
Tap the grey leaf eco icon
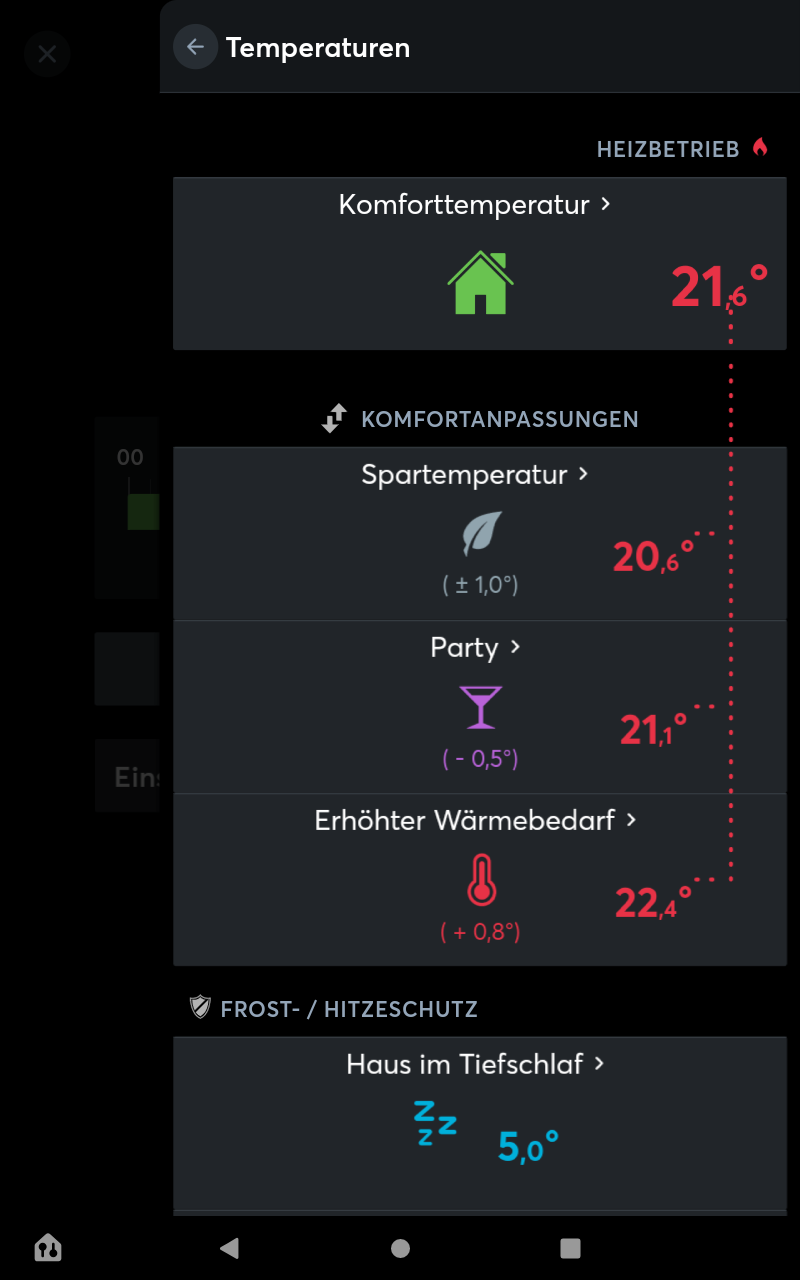point(481,534)
